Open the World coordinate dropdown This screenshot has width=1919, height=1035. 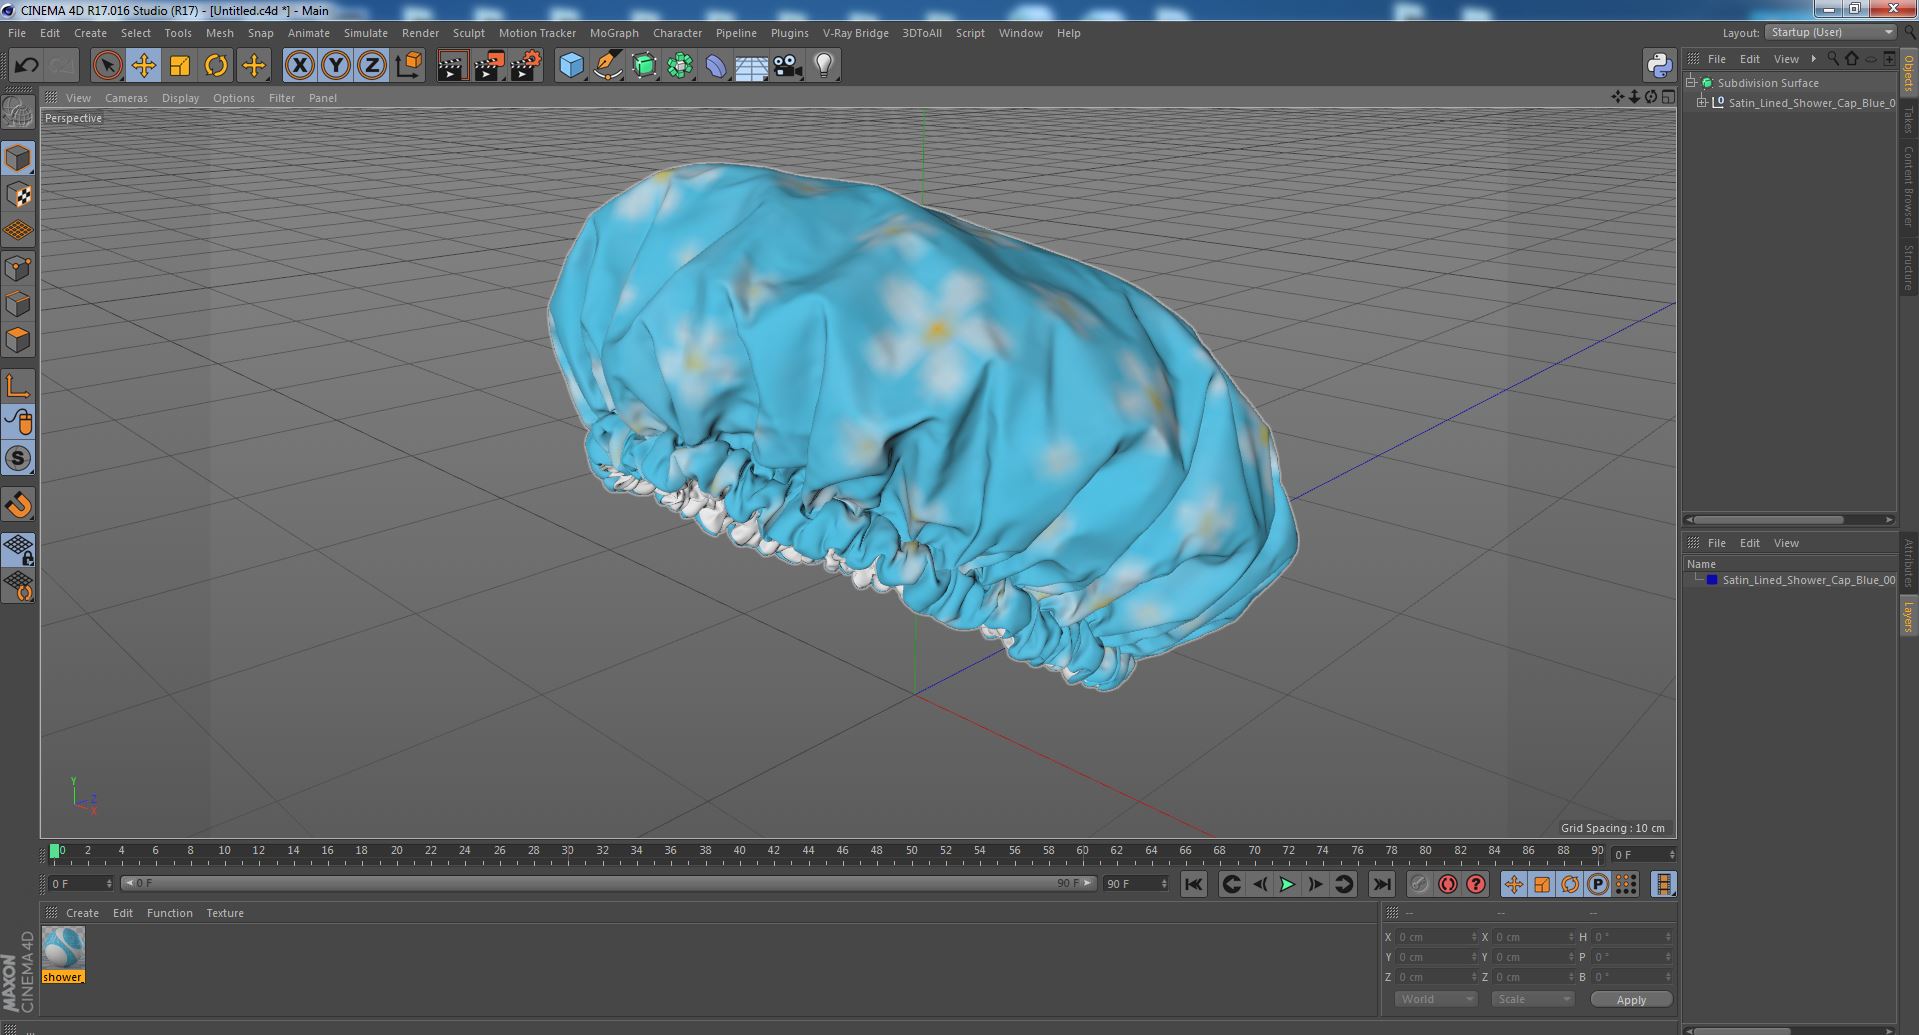click(1436, 999)
